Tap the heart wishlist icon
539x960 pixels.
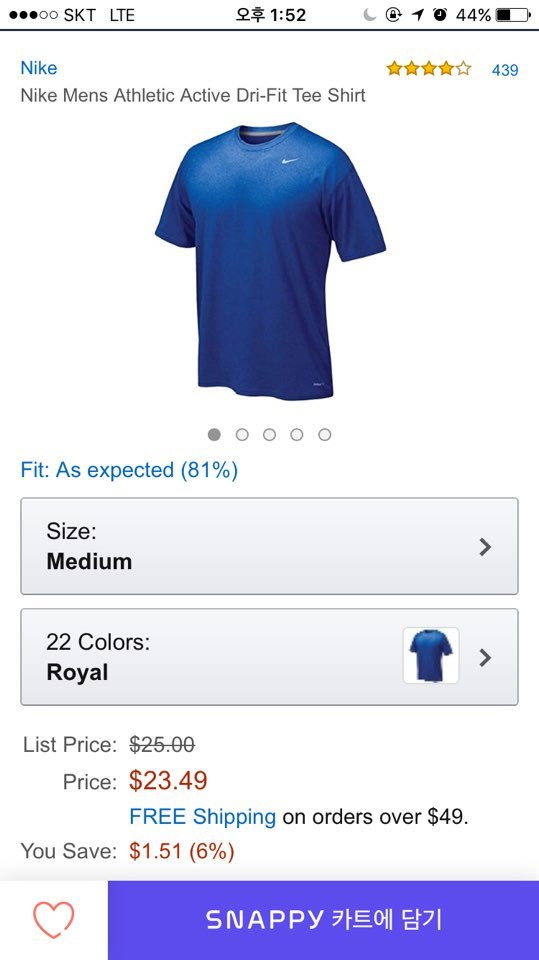point(53,920)
